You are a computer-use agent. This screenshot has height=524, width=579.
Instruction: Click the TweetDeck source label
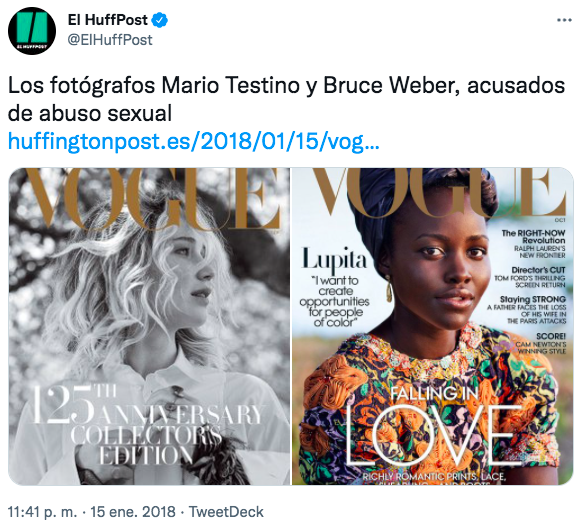click(x=226, y=512)
